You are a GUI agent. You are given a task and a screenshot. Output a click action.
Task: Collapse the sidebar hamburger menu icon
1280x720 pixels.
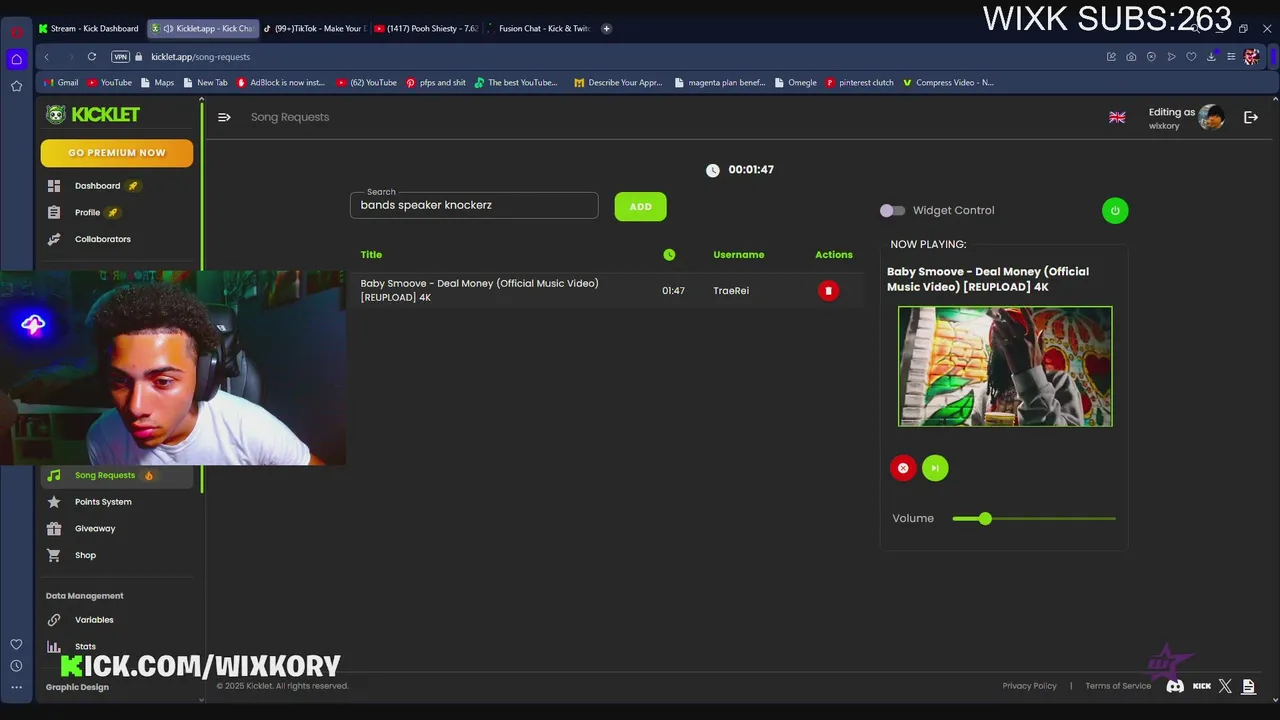[x=224, y=117]
